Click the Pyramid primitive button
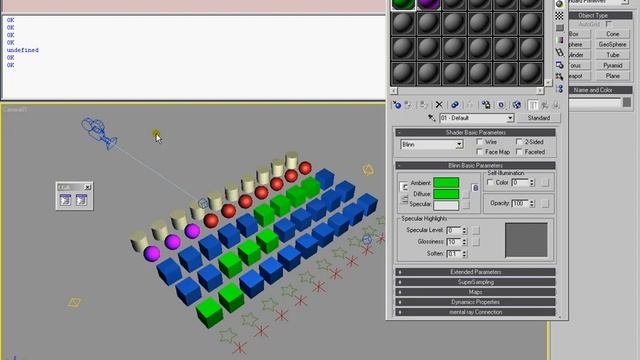 (x=613, y=65)
